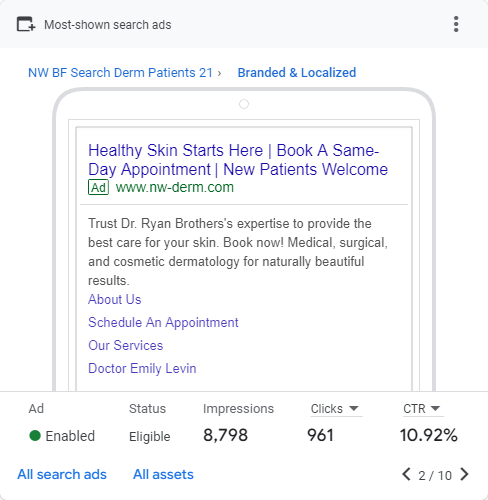Click the Schedule An Appointment sitelink
The image size is (488, 500).
click(x=163, y=322)
